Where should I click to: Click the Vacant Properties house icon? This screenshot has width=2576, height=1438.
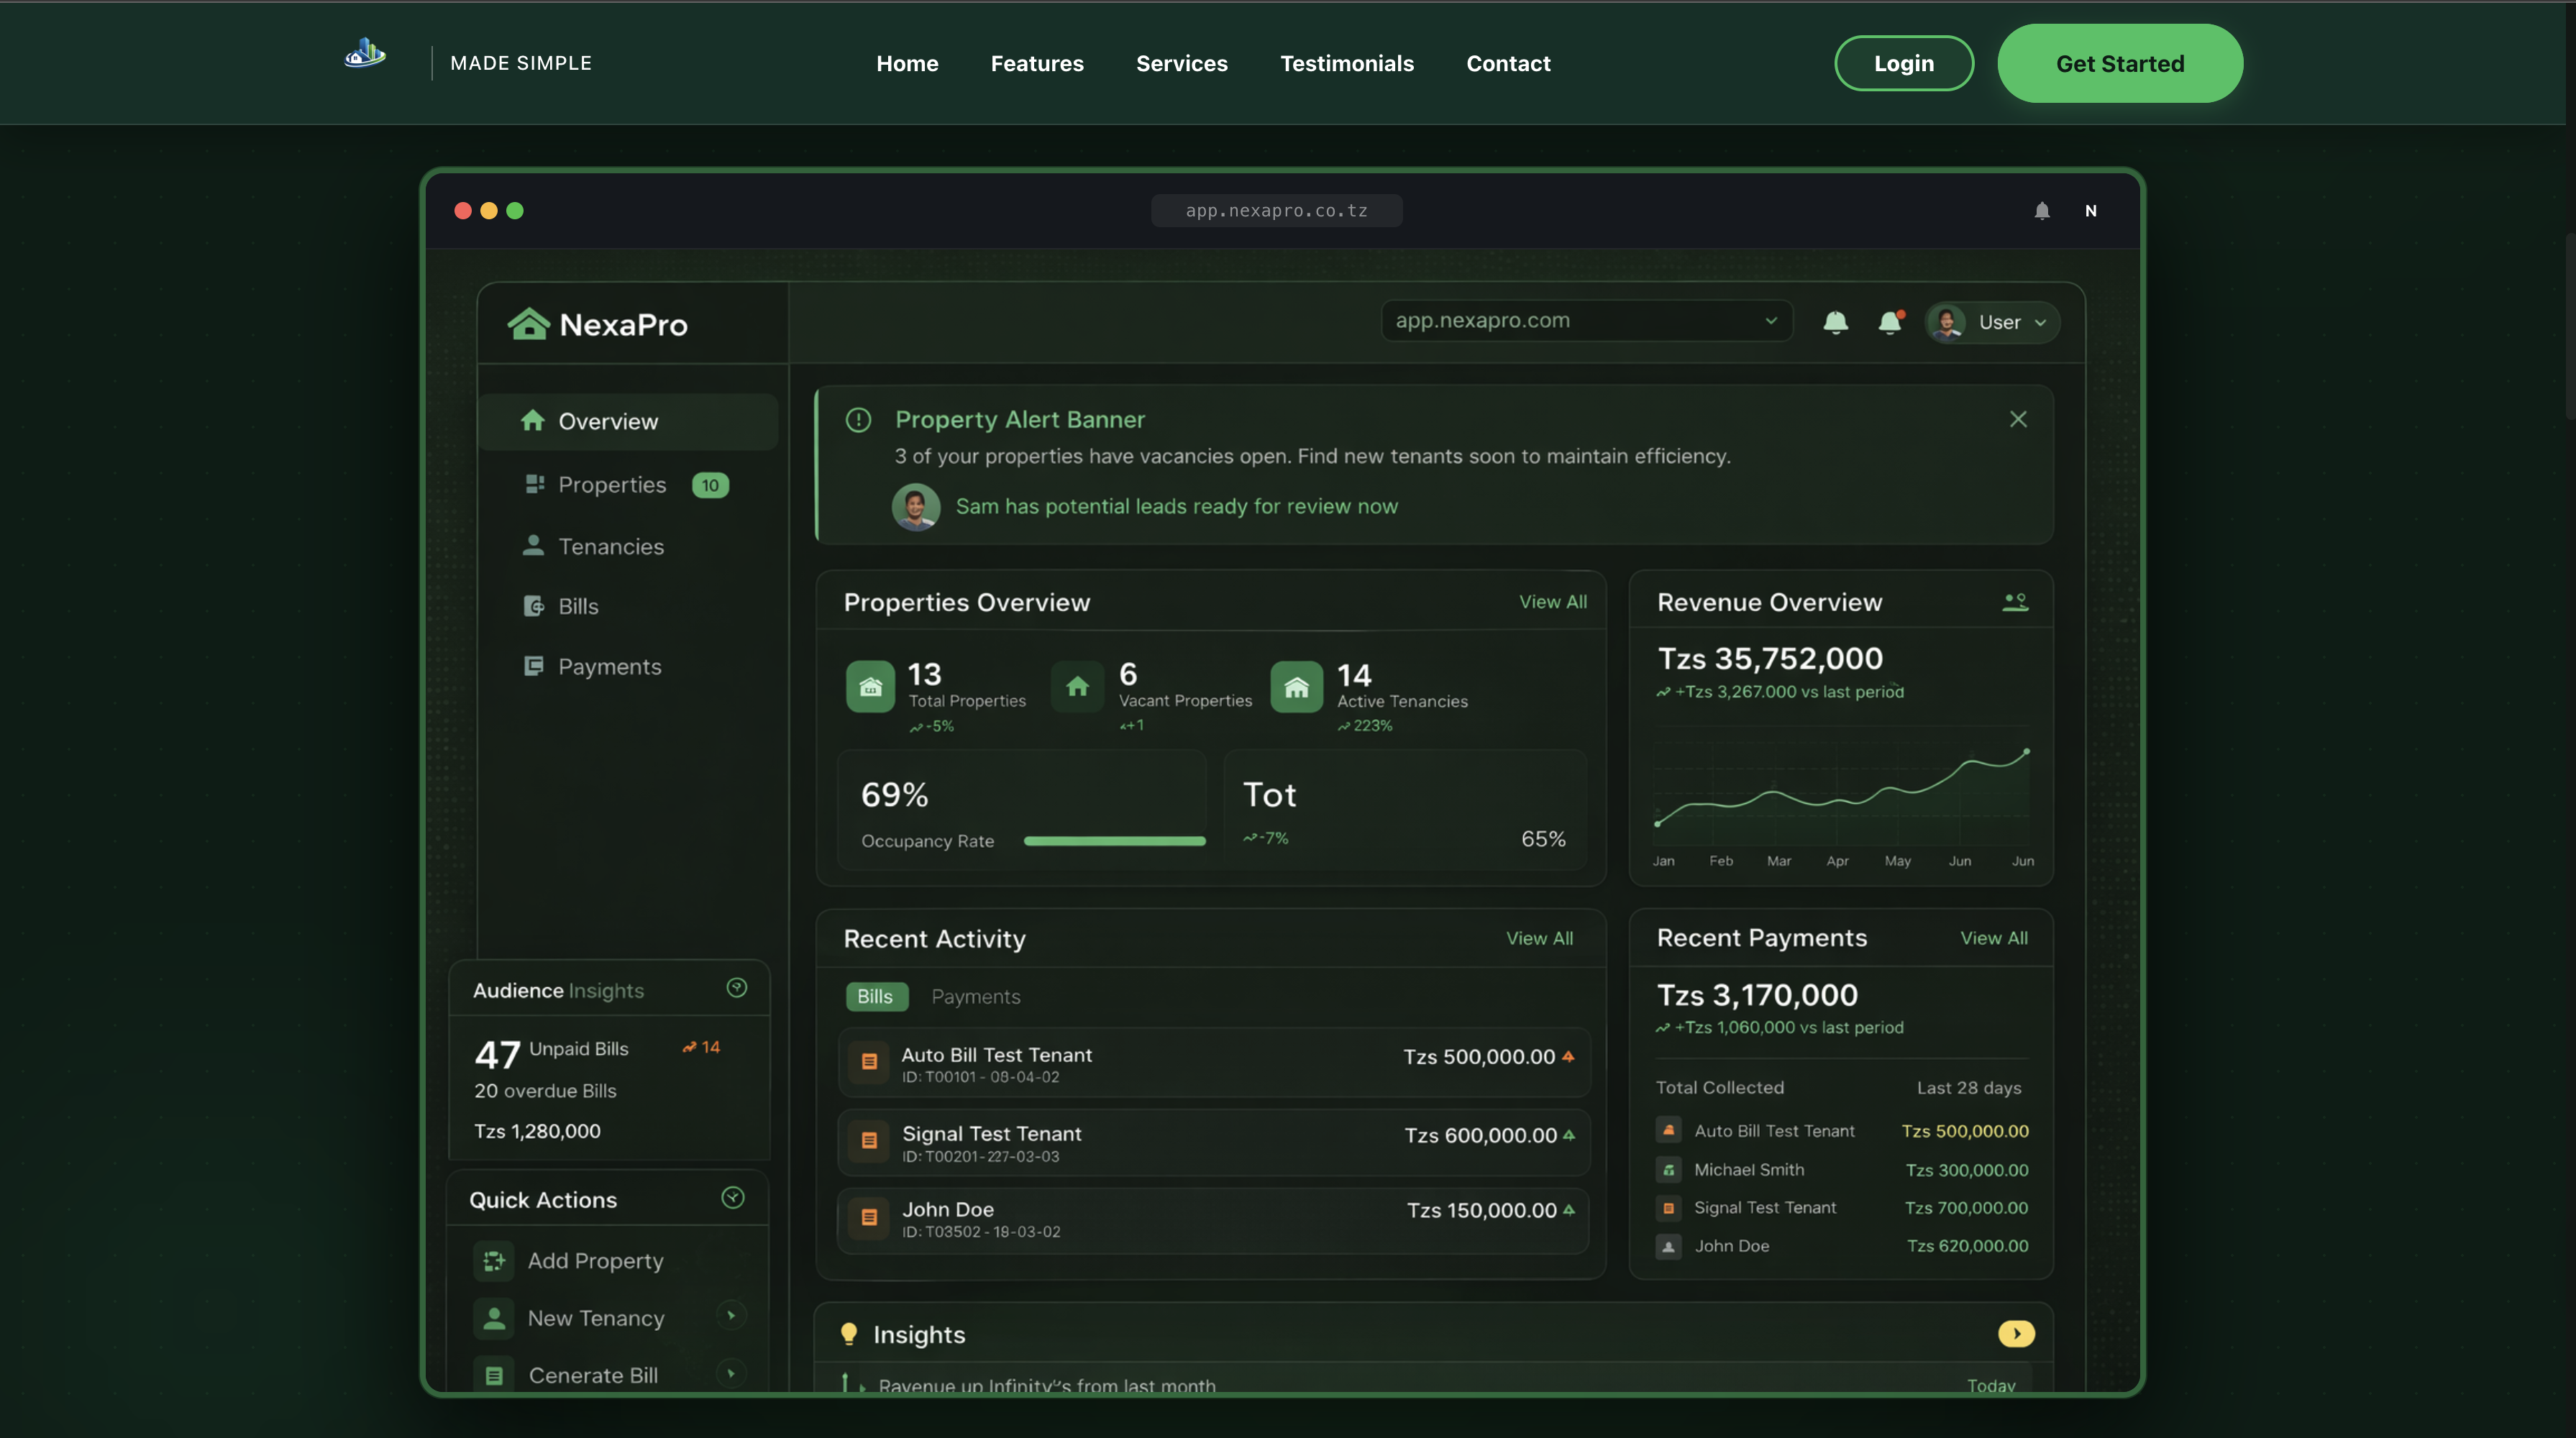(x=1077, y=687)
